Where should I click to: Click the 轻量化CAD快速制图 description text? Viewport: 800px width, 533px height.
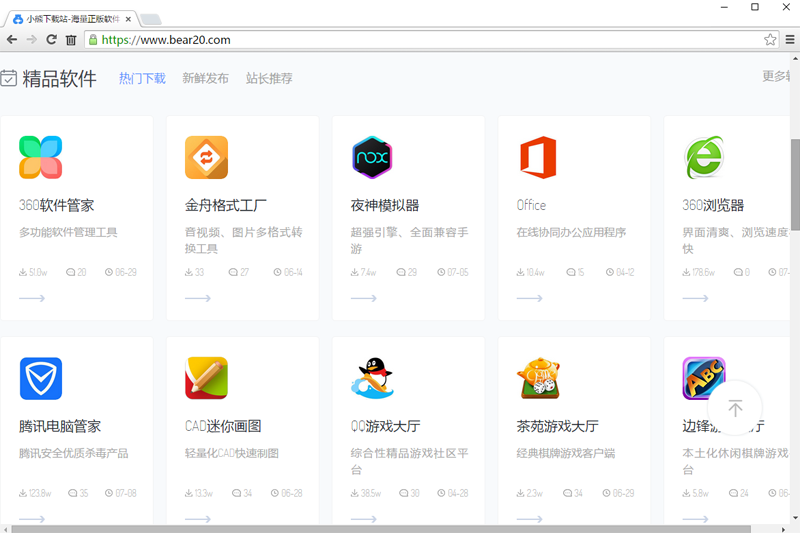(232, 453)
